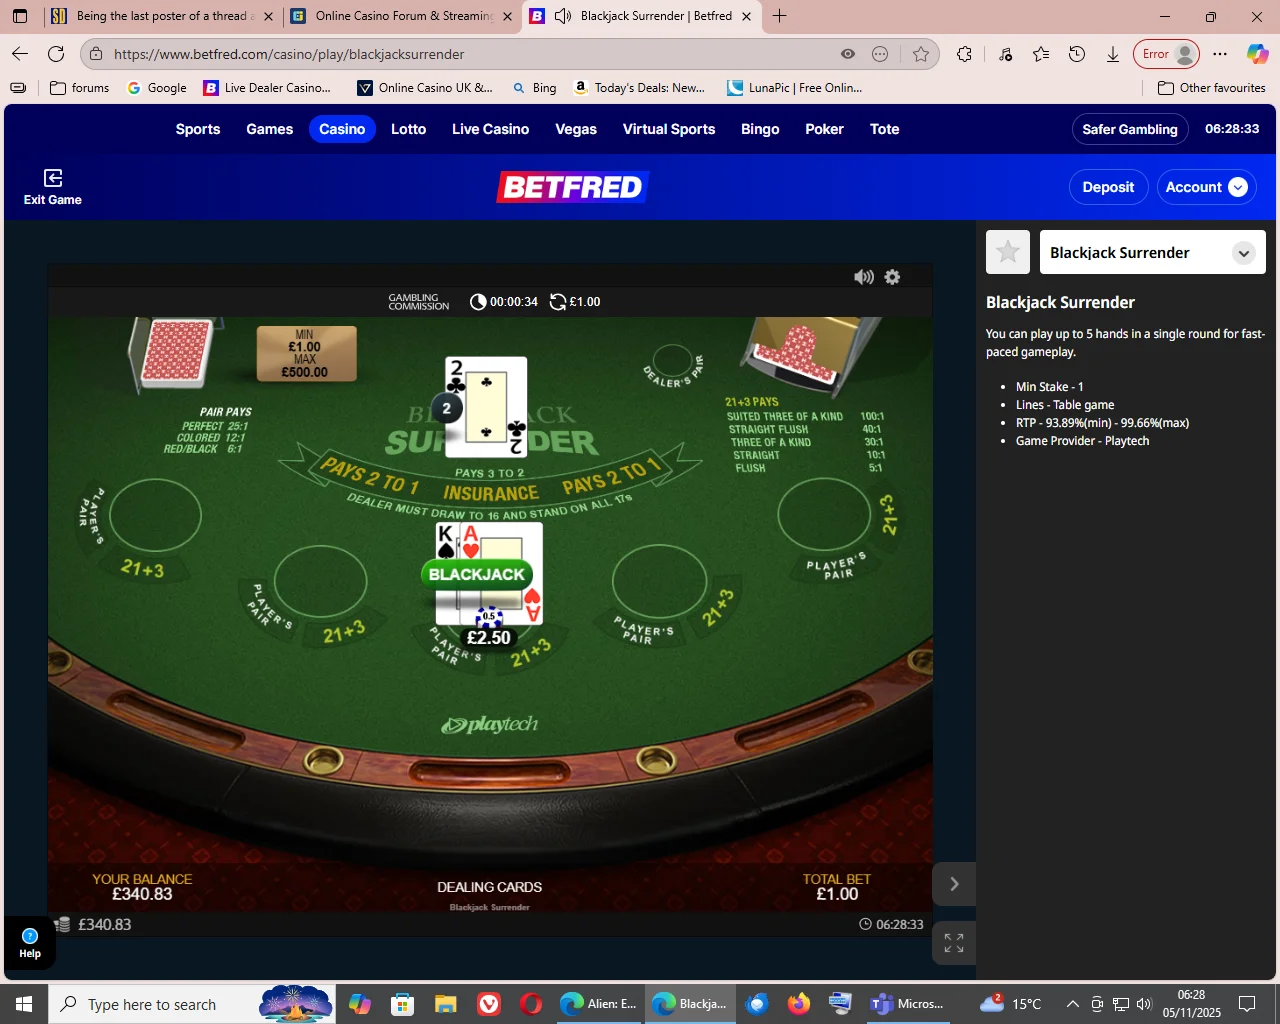The width and height of the screenshot is (1280, 1024).
Task: Open Firefox from taskbar
Action: tap(798, 1004)
